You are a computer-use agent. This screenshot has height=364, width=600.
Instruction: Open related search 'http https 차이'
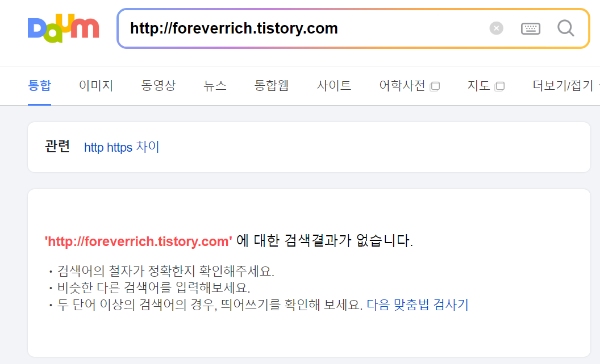(x=121, y=147)
